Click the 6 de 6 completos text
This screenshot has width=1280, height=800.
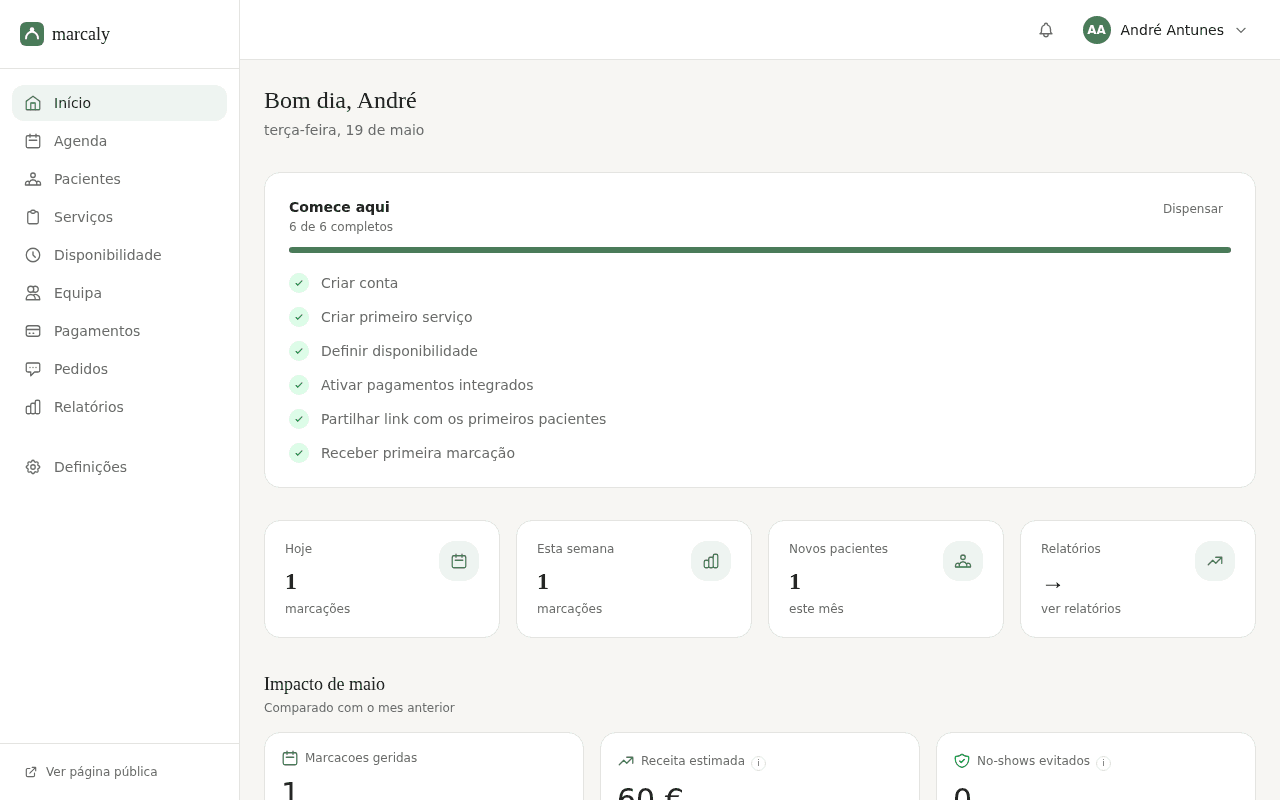pos(341,227)
